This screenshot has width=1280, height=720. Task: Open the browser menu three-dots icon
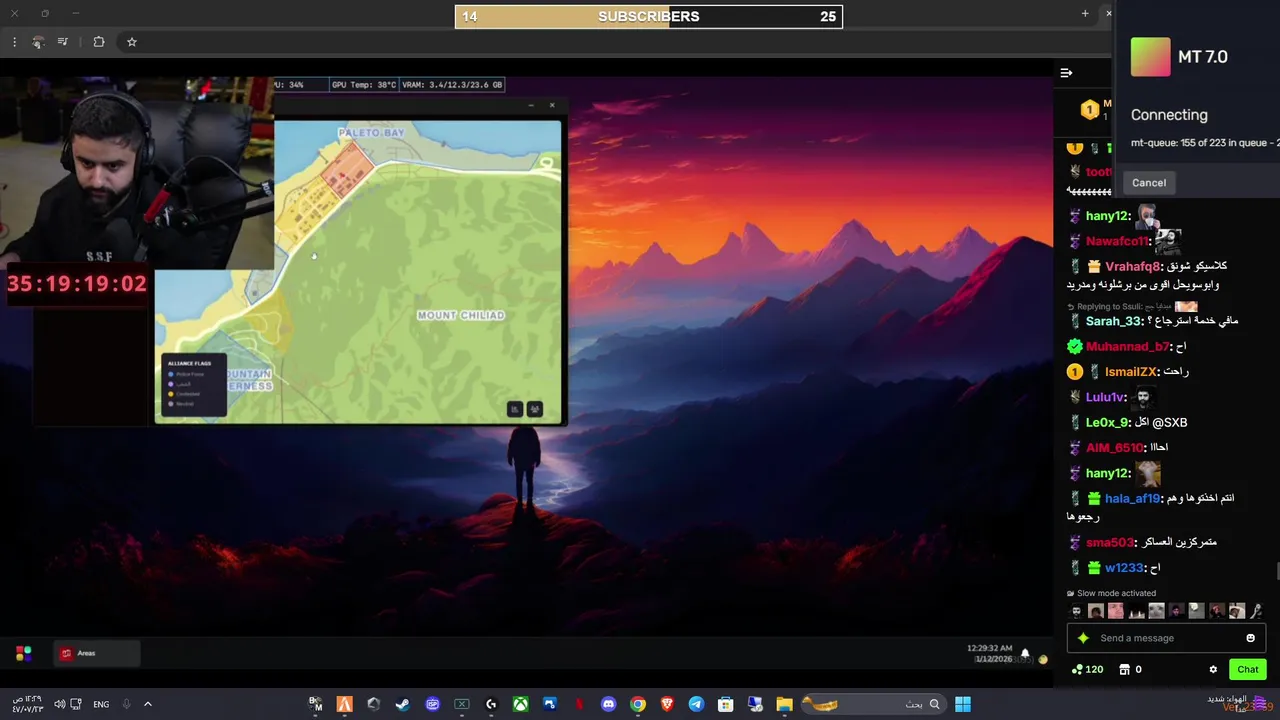14,42
